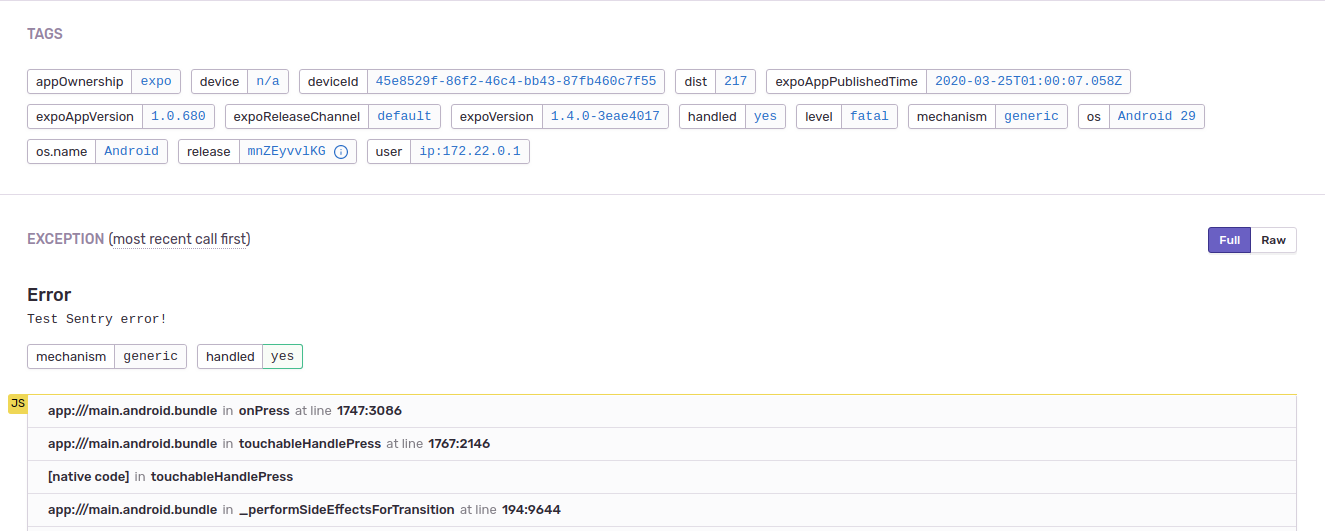Click the os.name tag key

click(x=62, y=152)
